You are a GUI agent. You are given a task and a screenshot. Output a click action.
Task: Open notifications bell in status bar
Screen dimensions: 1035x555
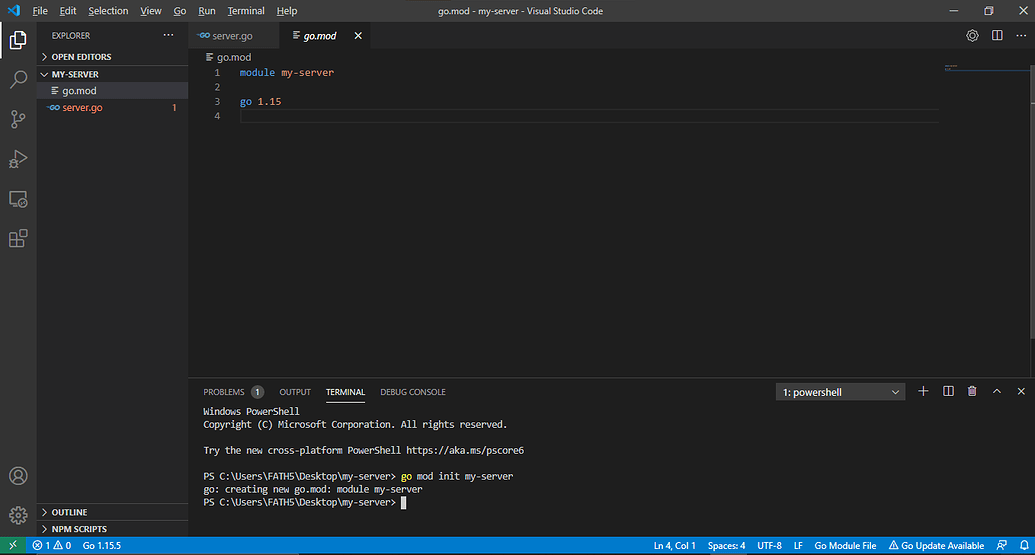point(1024,545)
